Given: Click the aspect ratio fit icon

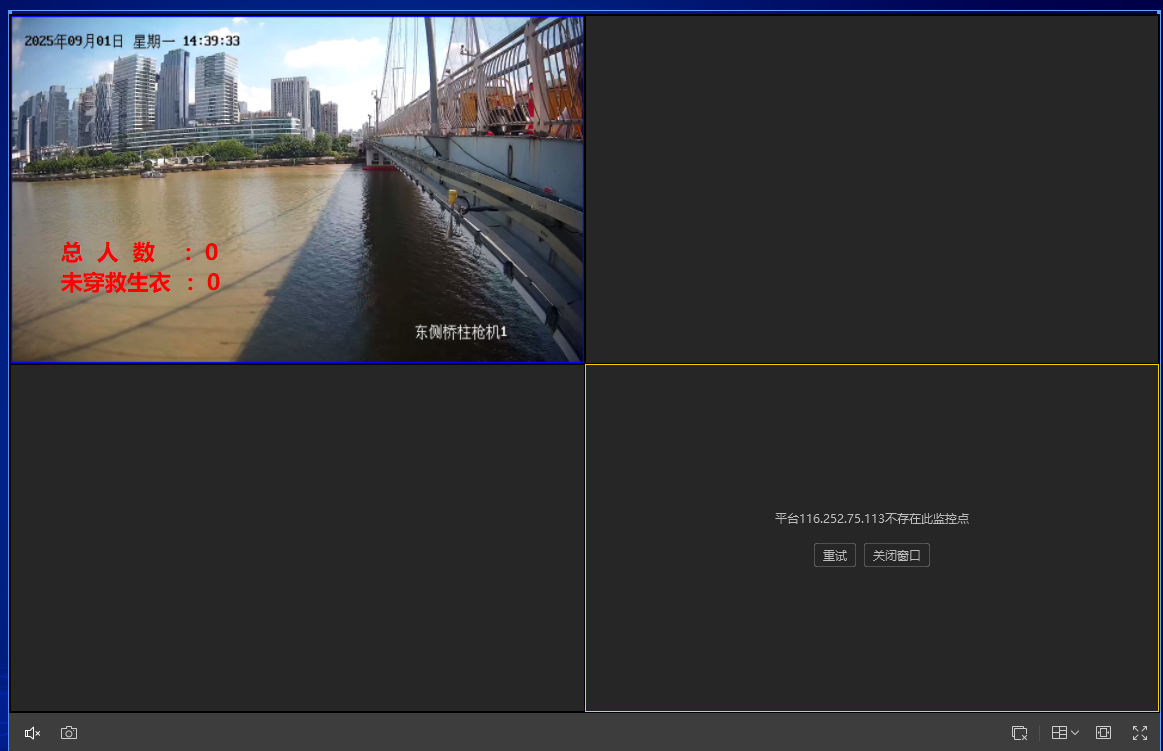Looking at the screenshot, I should tap(1104, 732).
